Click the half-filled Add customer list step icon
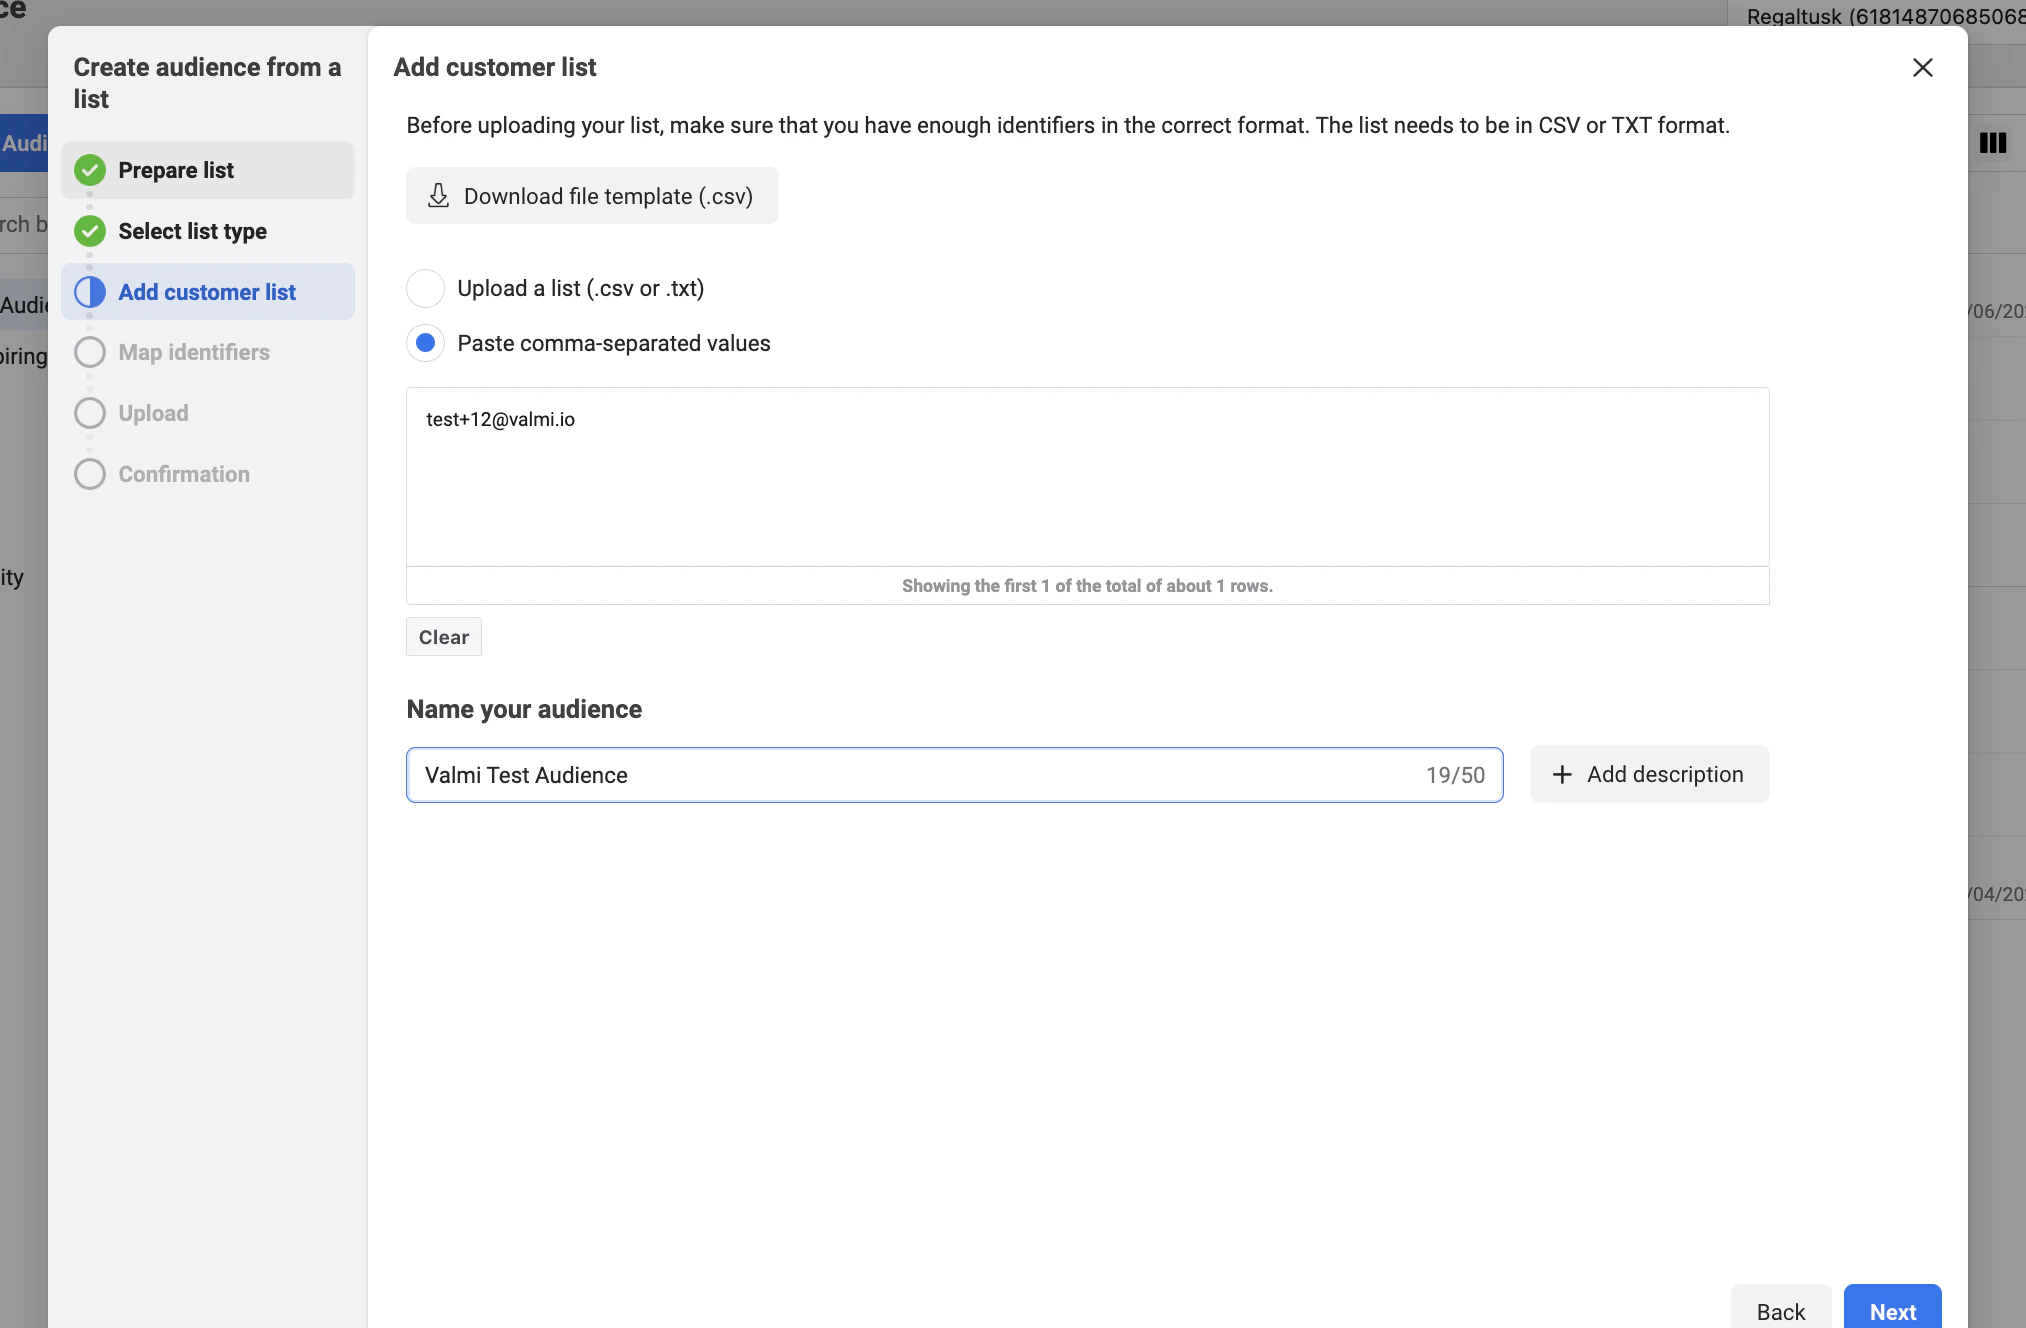2026x1328 pixels. 90,292
